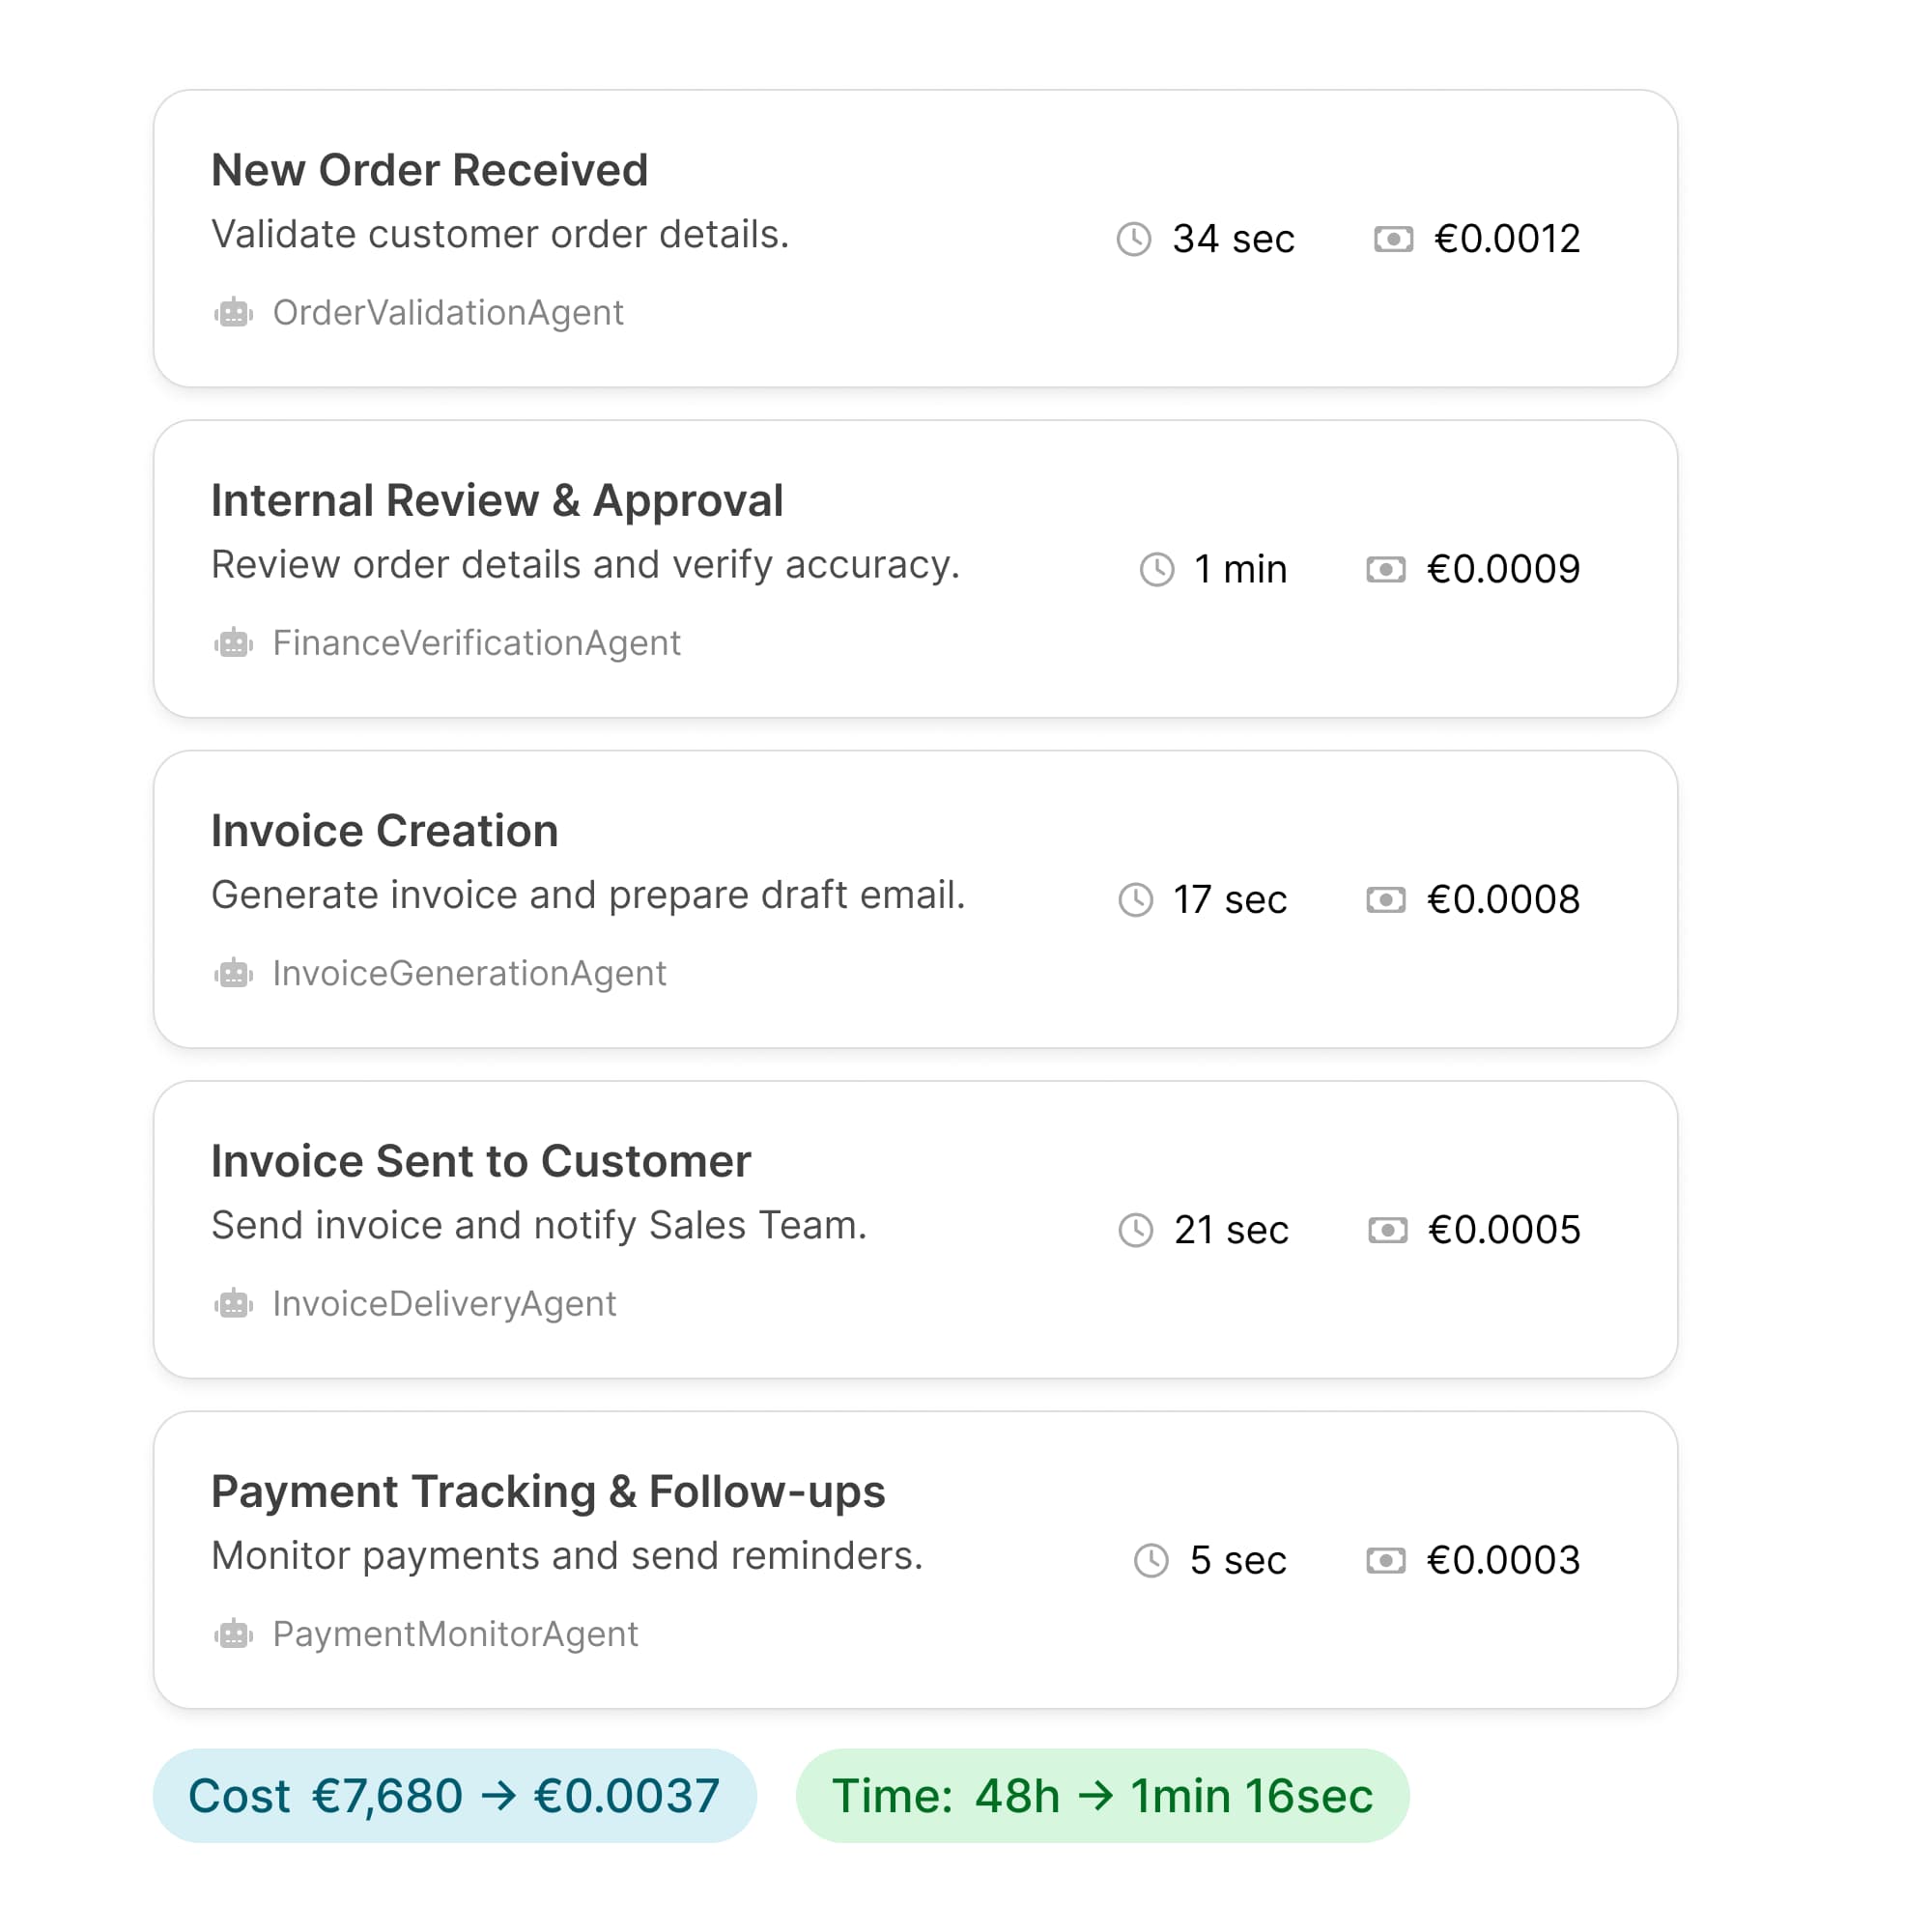Click the money icon beside €0.0012
1932x1932 pixels.
[x=1393, y=239]
